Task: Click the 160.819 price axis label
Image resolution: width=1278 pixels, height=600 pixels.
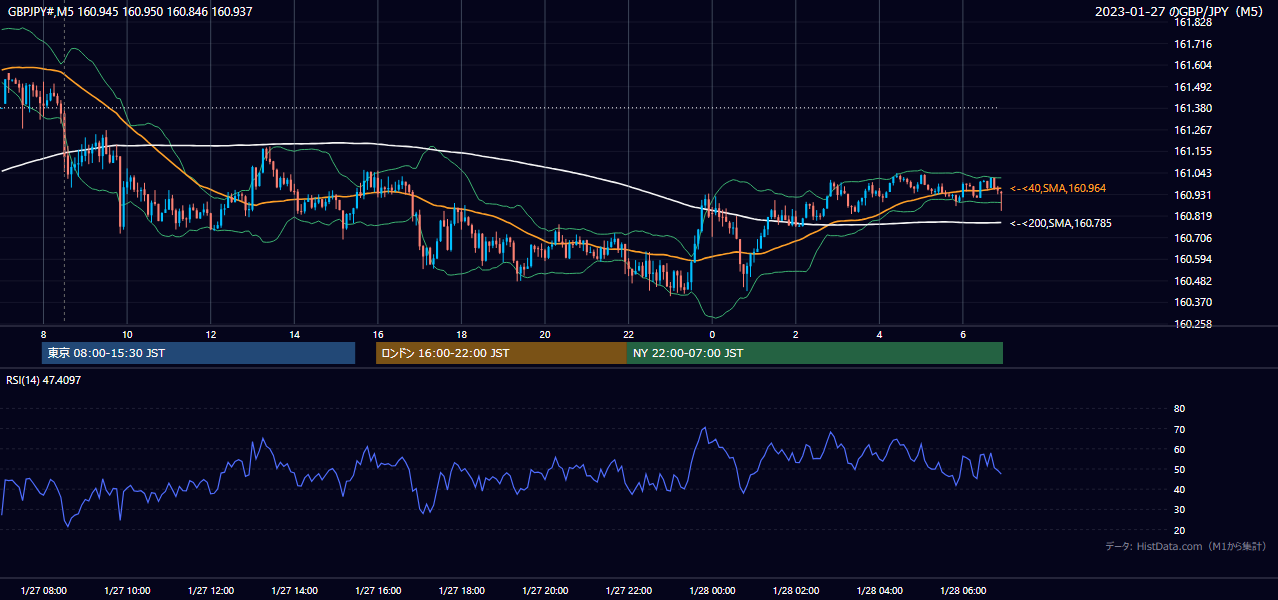Action: coord(1192,216)
